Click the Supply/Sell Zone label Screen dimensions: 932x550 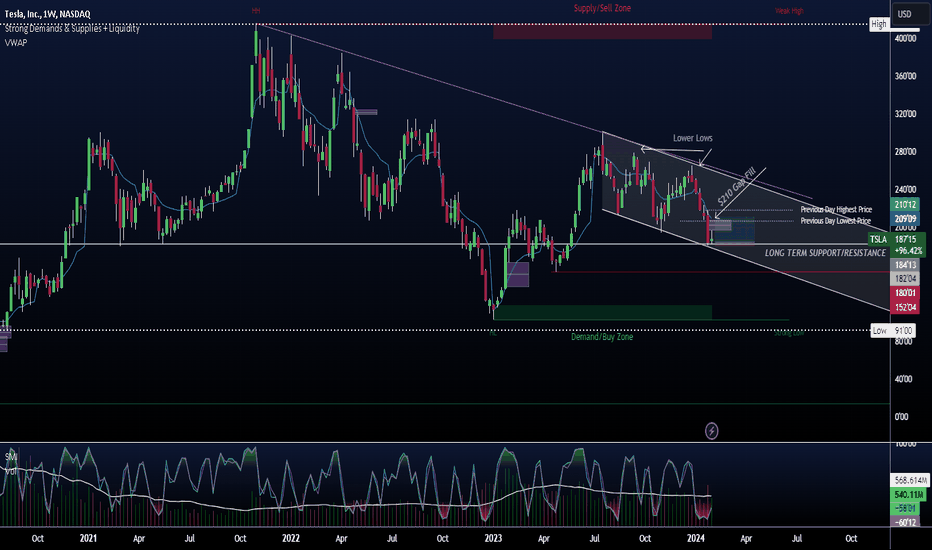(602, 8)
